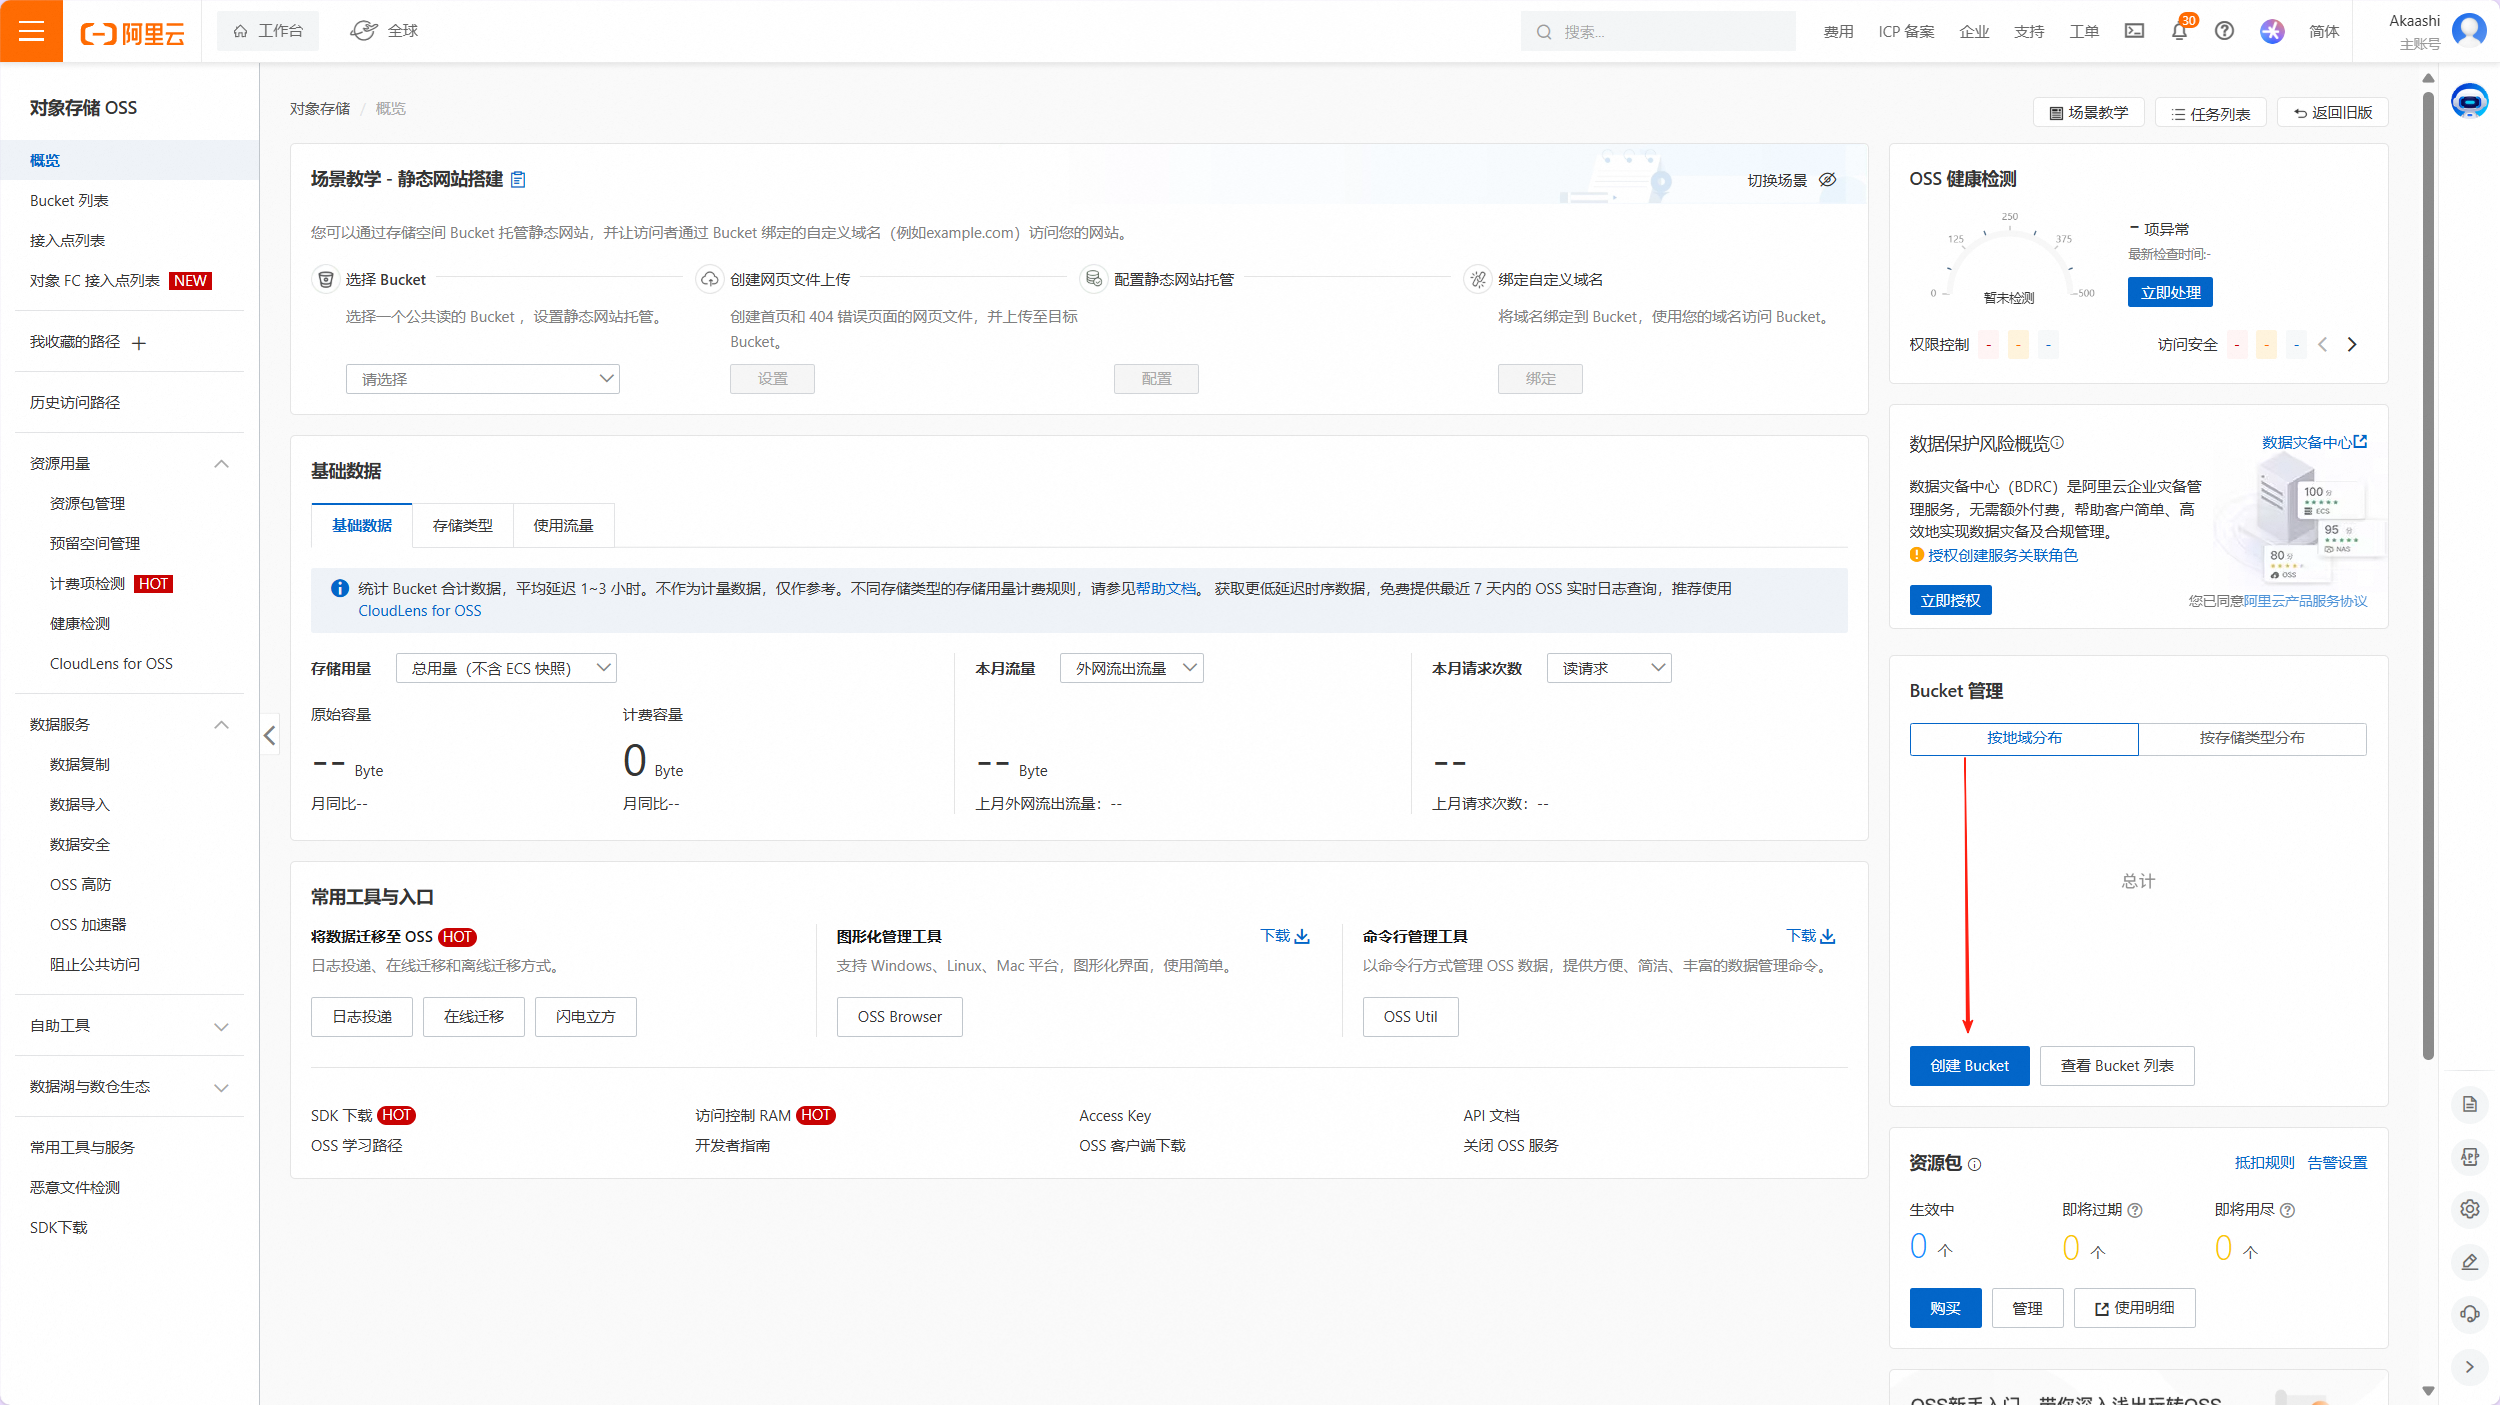Open the hamburger navigation menu
2500x1405 pixels.
pyautogui.click(x=31, y=31)
